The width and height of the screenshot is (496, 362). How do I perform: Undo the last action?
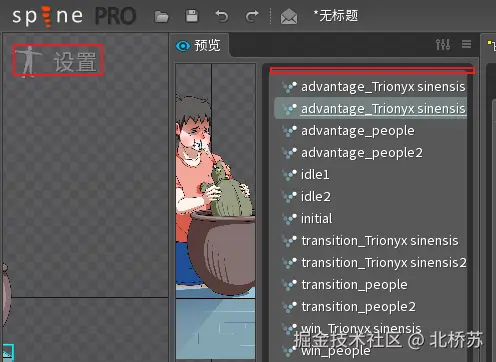pyautogui.click(x=222, y=16)
